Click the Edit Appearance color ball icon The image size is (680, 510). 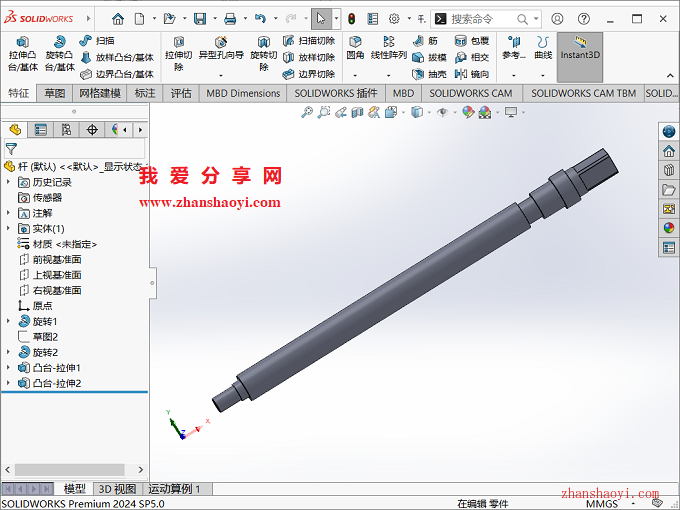(x=467, y=113)
